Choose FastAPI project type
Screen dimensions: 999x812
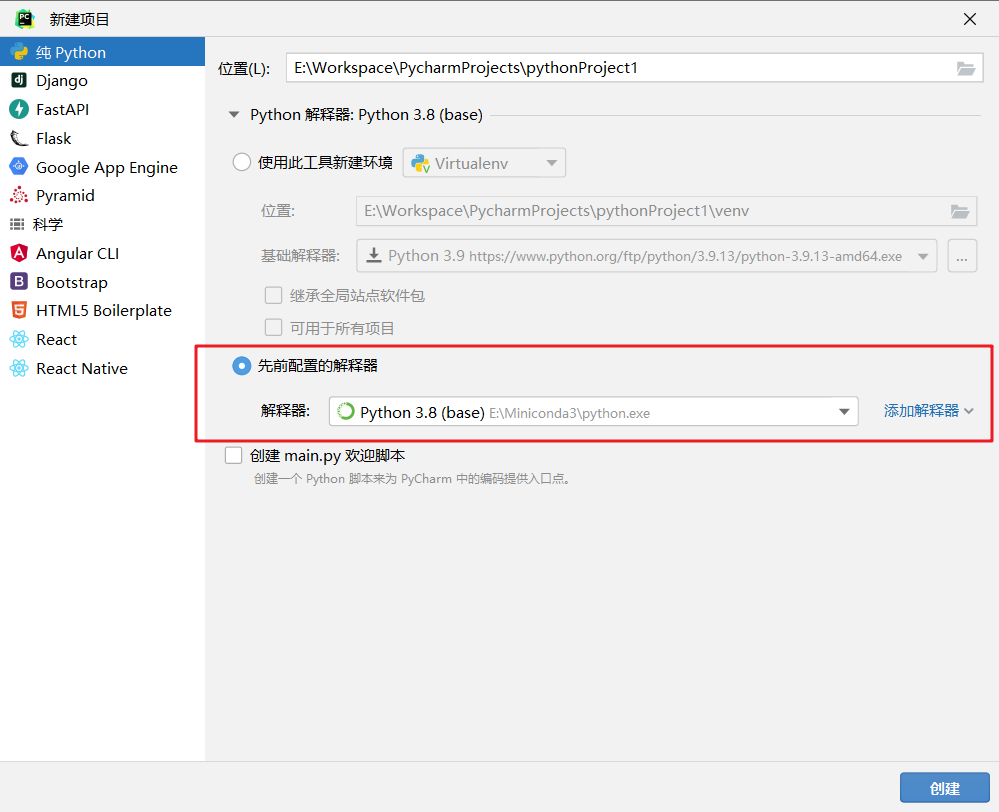(x=103, y=109)
